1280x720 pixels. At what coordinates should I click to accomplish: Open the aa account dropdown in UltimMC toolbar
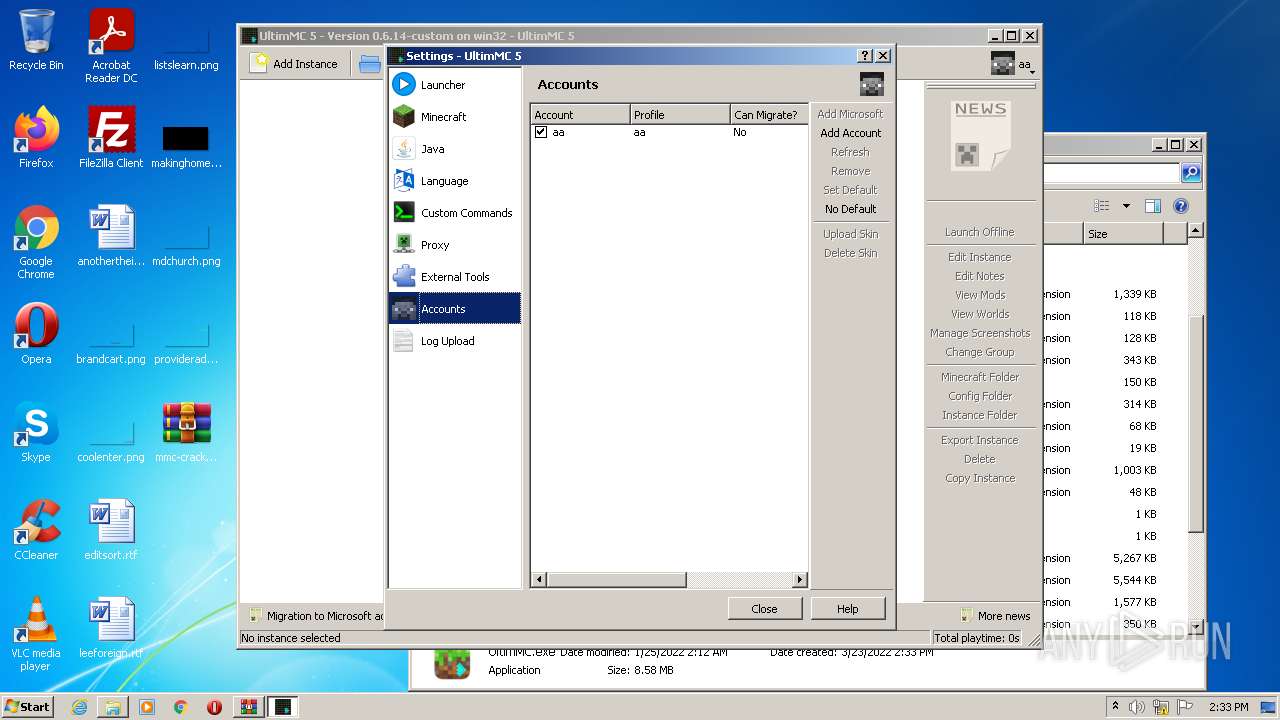point(1012,65)
